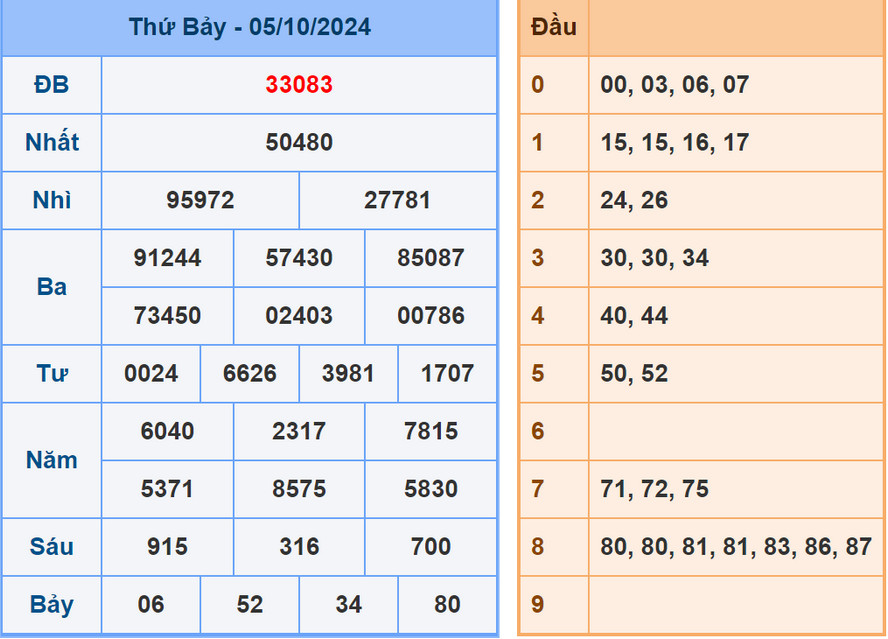Viewport: 888px width, 639px height.
Task: Click the ĐB prize label
Action: click(51, 85)
